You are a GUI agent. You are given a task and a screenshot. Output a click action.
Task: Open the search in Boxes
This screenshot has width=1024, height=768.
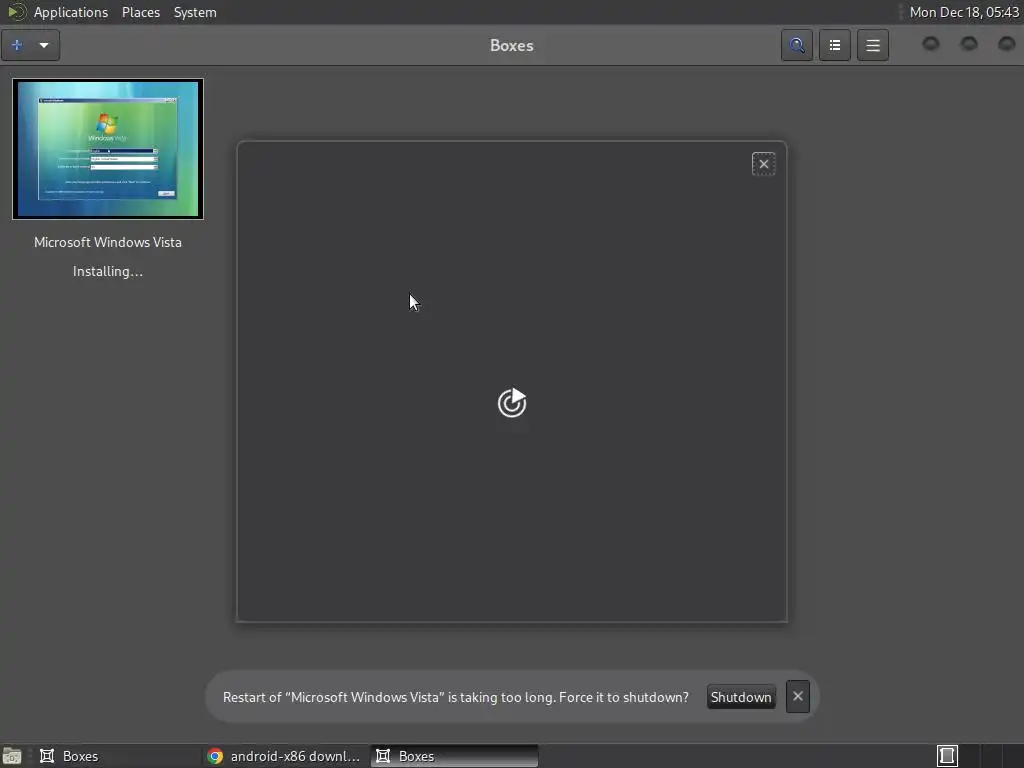pos(797,45)
